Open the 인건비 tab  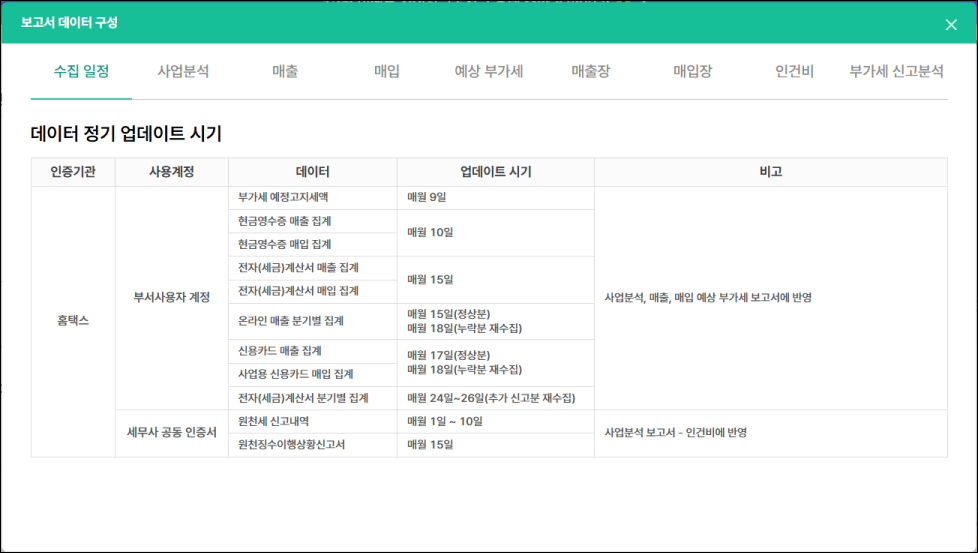coord(795,72)
